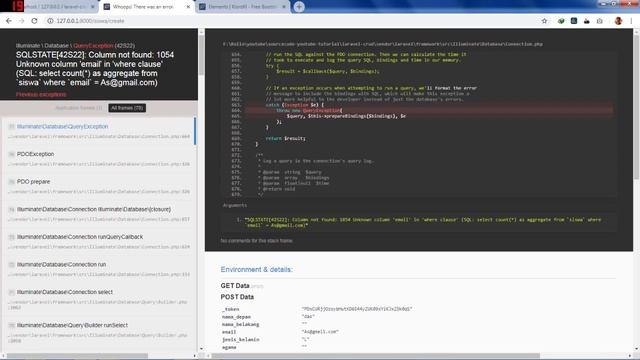The image size is (640, 360).
Task: Click the red QueryException class name in header
Action: 93,46
